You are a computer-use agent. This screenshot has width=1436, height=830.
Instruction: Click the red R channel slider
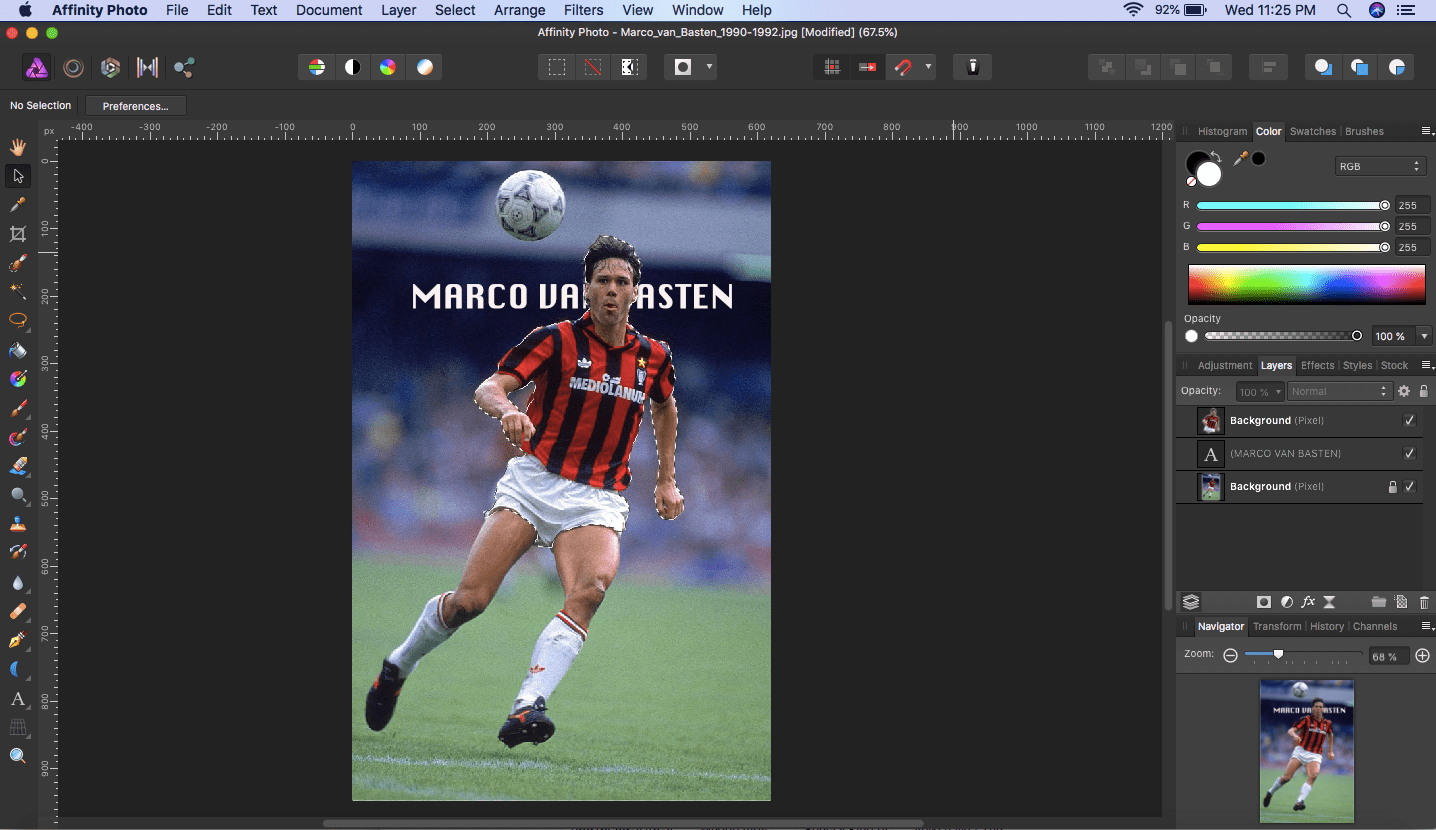(1290, 206)
